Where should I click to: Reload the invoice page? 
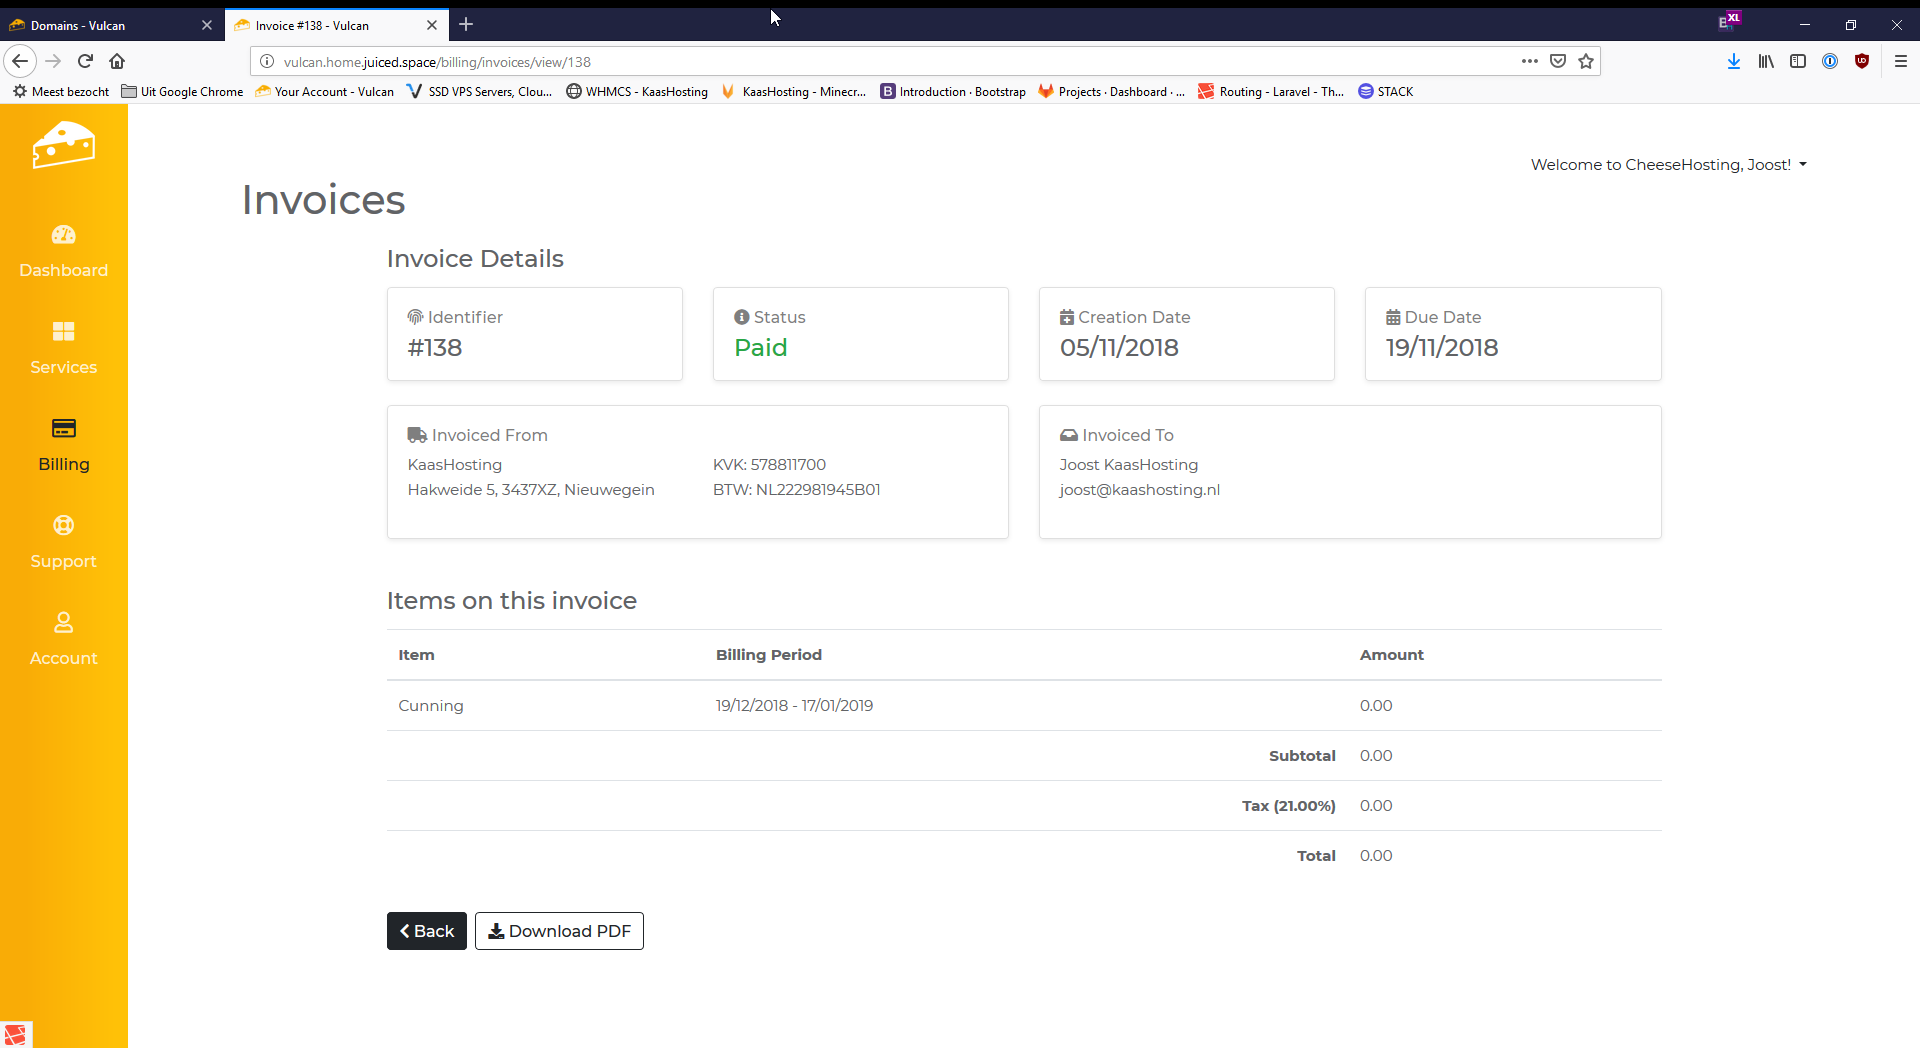85,61
